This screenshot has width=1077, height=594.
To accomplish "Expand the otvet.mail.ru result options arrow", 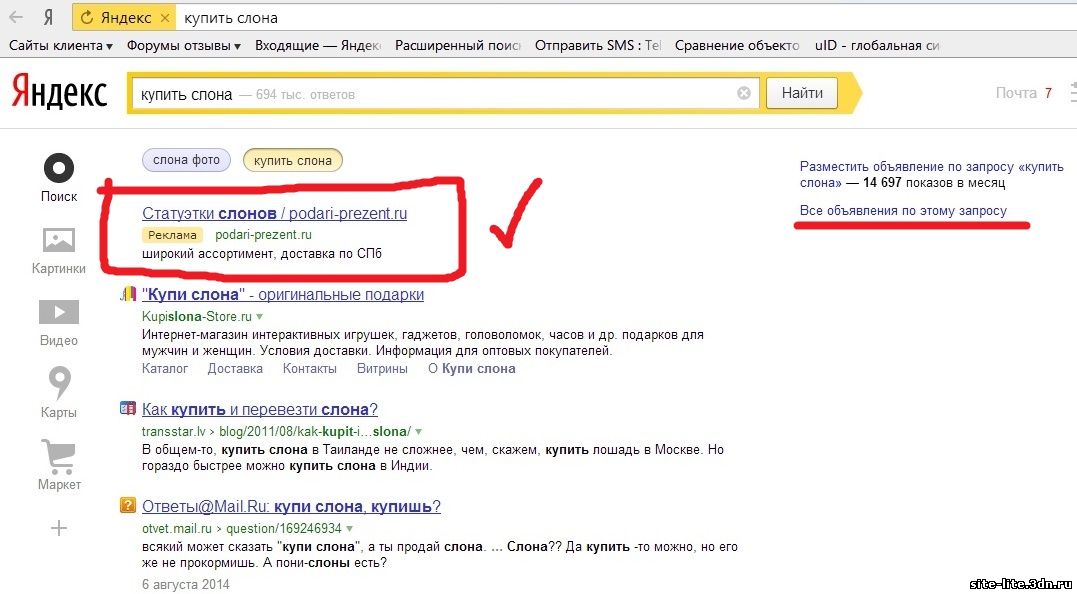I will pyautogui.click(x=350, y=529).
